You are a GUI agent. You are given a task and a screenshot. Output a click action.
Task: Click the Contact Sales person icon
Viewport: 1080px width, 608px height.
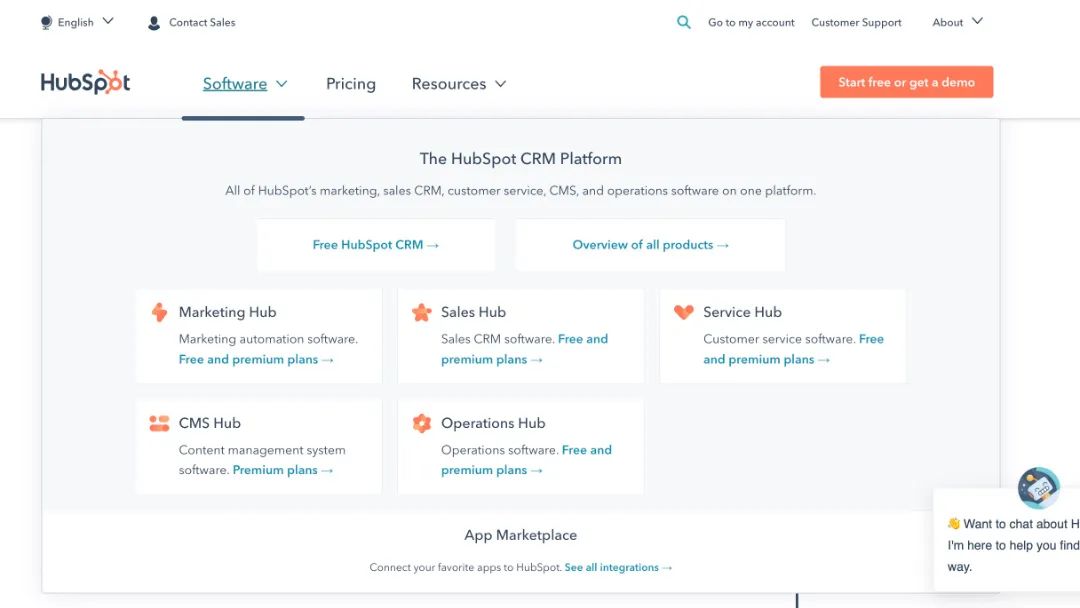pyautogui.click(x=154, y=23)
